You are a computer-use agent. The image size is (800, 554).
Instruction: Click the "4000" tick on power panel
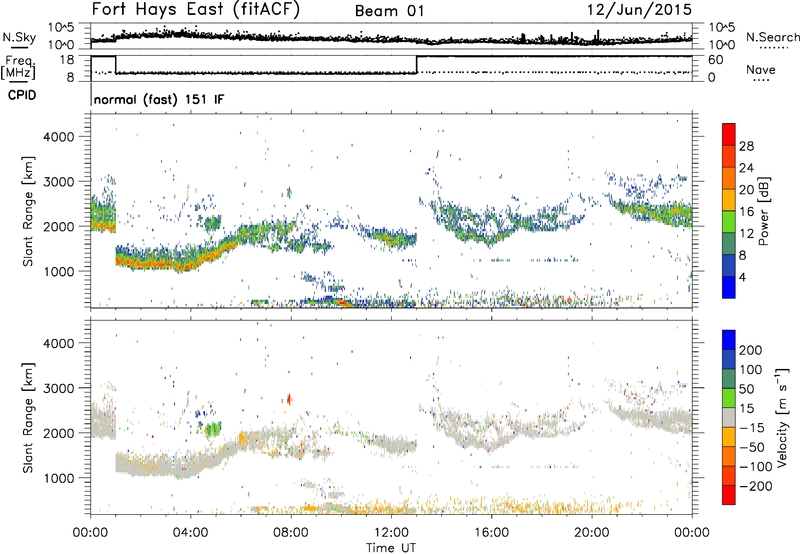(59, 137)
